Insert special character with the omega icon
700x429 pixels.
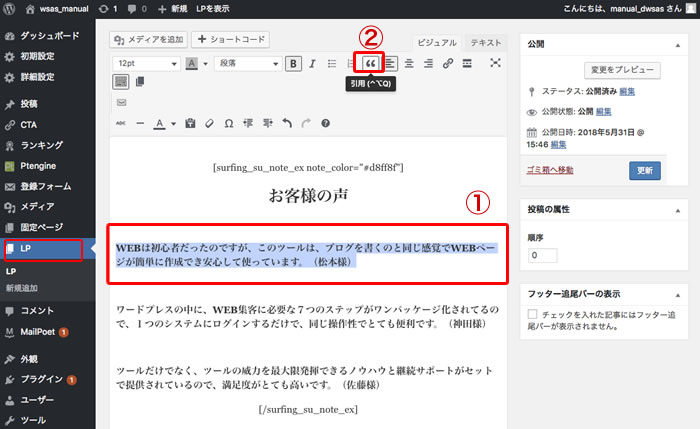pos(229,123)
